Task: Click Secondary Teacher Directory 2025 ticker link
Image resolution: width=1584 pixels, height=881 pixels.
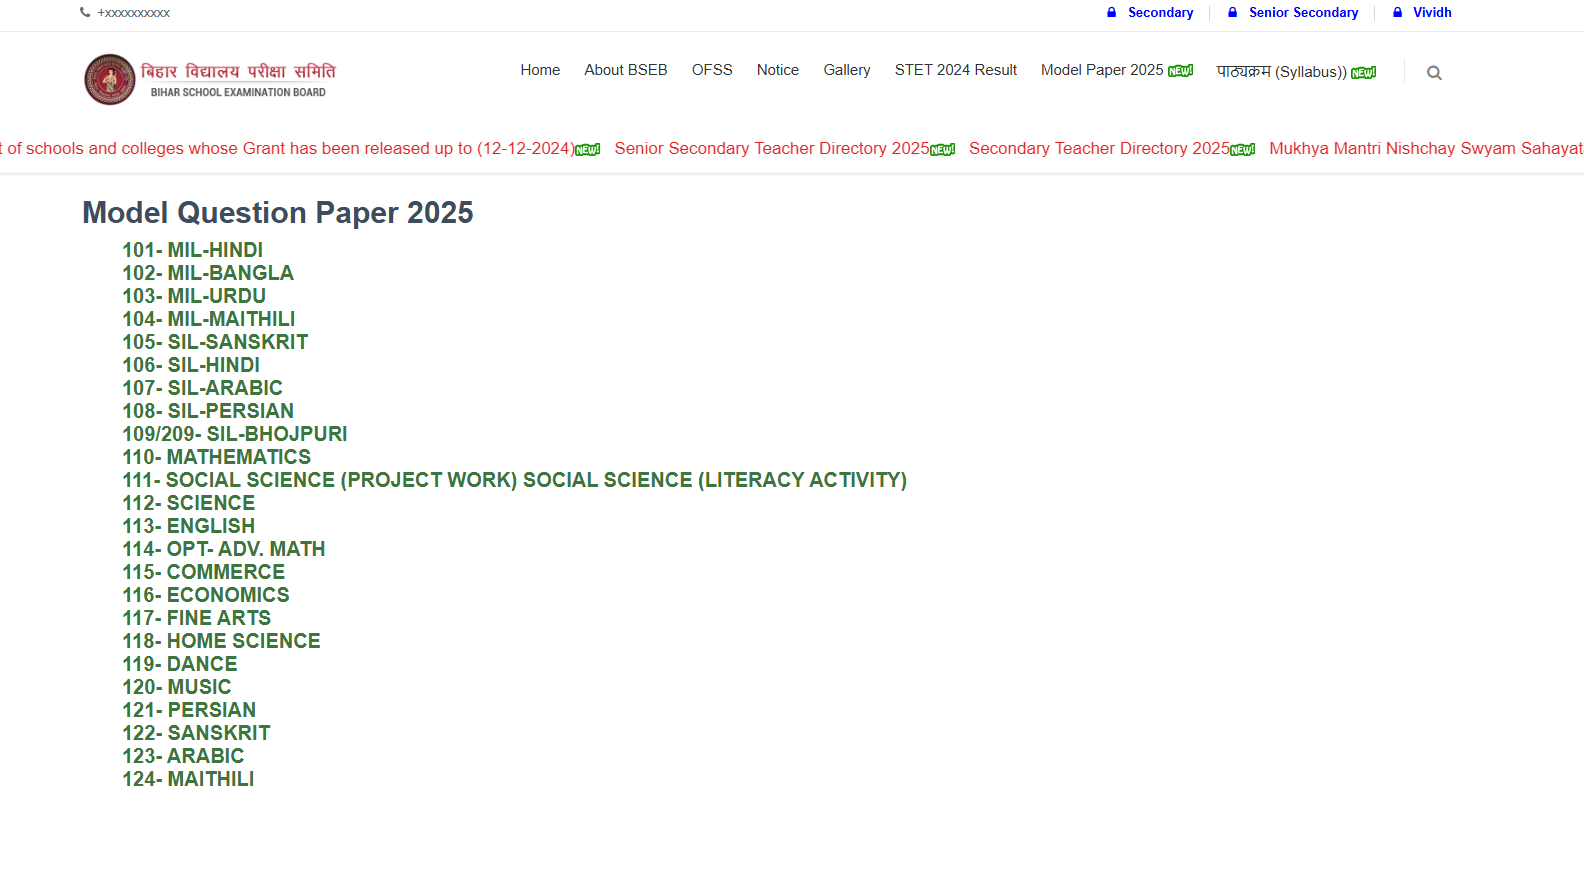Action: tap(1099, 148)
